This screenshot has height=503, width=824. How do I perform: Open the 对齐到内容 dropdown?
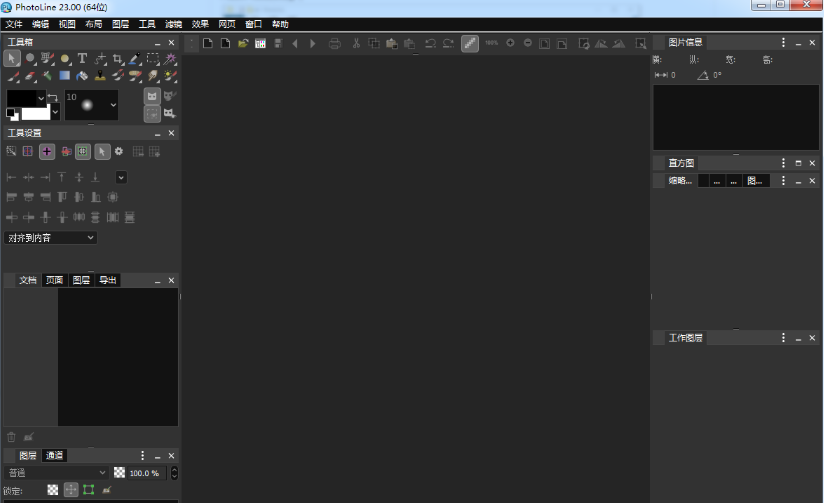(51, 238)
